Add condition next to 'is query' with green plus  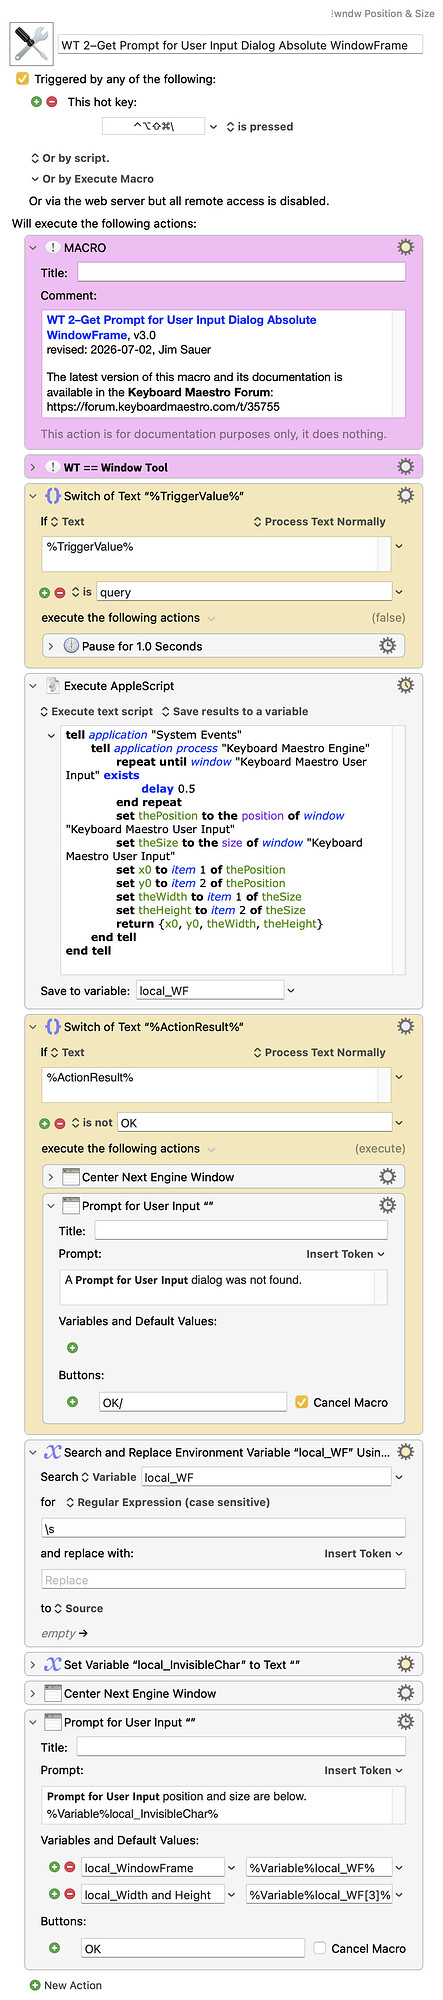(44, 592)
